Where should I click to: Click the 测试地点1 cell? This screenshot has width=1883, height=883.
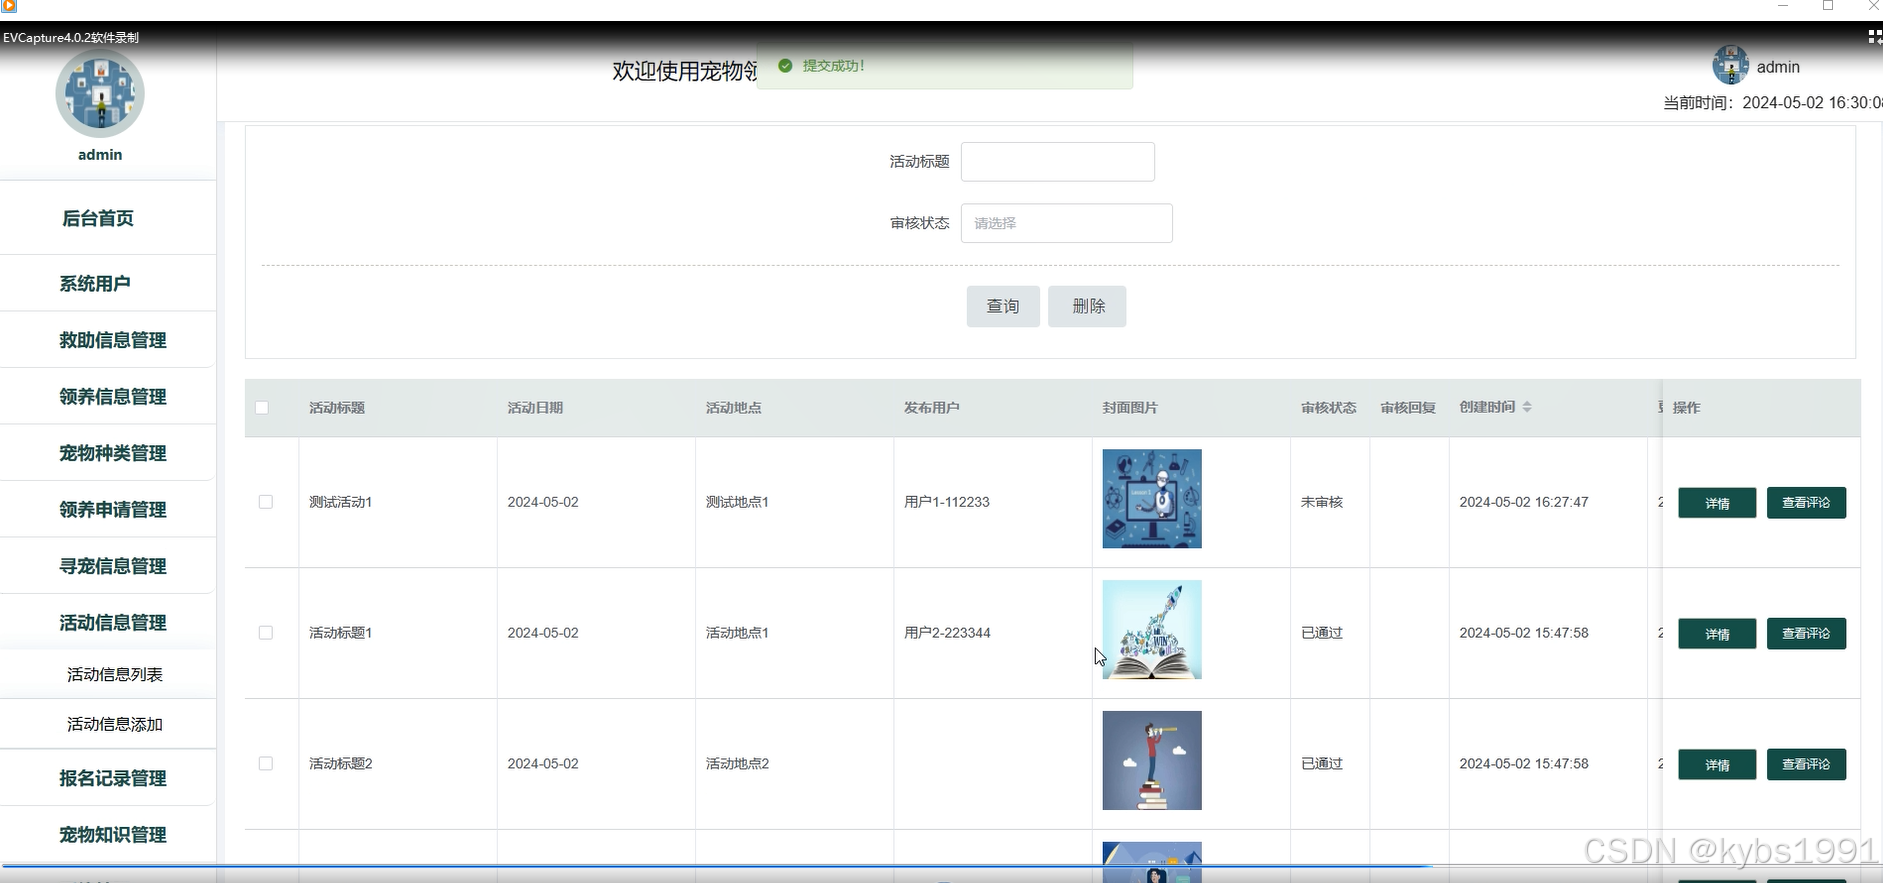click(737, 502)
